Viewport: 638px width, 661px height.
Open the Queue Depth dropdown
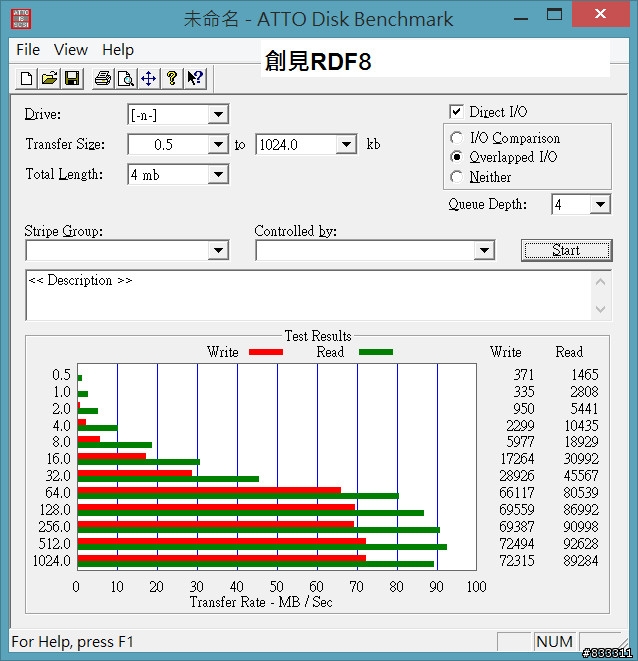click(600, 204)
